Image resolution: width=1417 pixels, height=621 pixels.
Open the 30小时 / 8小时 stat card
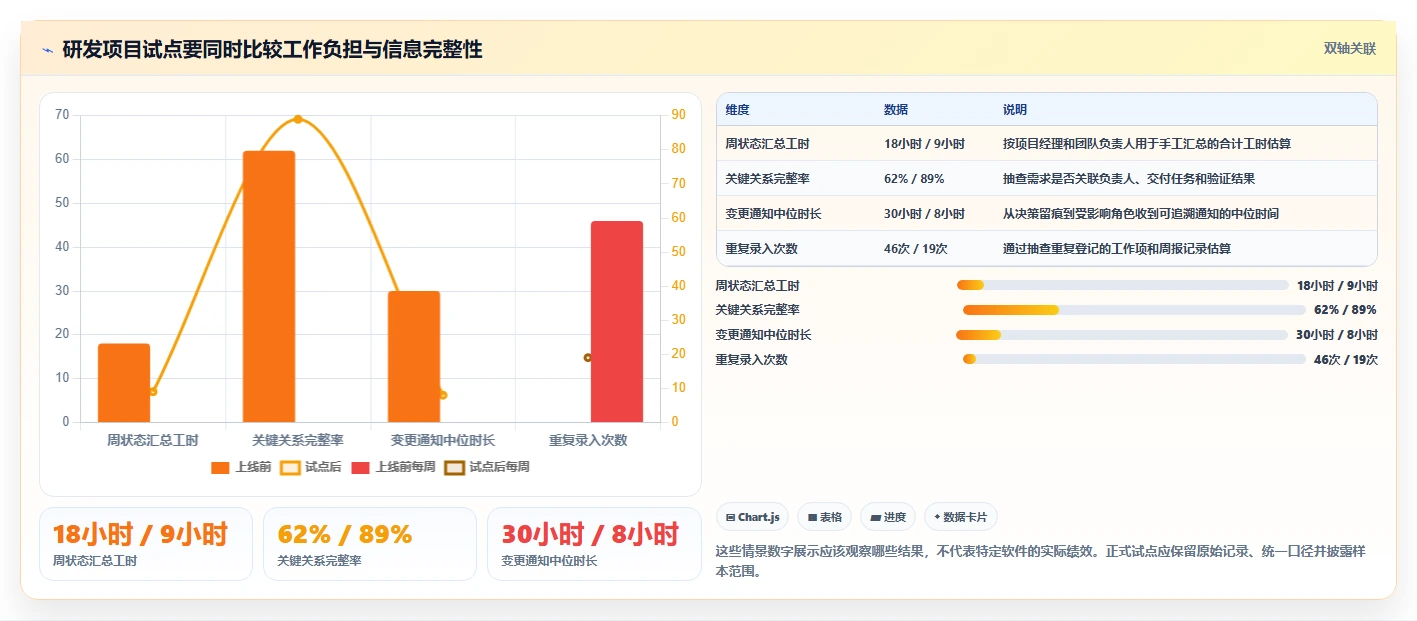pyautogui.click(x=594, y=544)
